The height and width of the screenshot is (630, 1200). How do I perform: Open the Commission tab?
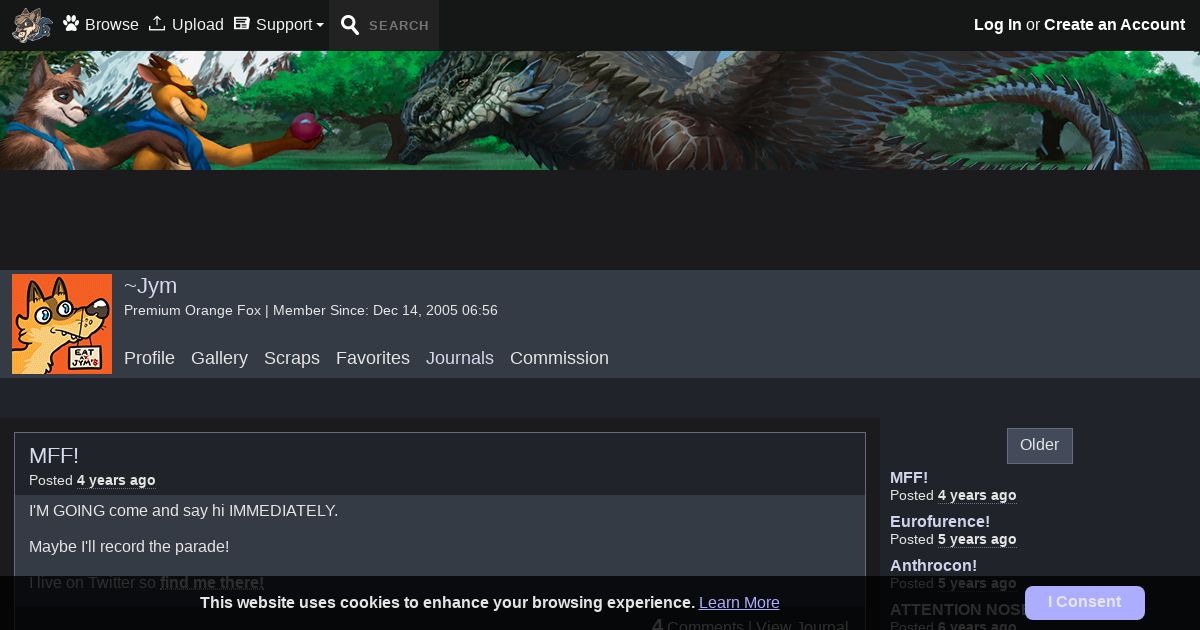559,358
